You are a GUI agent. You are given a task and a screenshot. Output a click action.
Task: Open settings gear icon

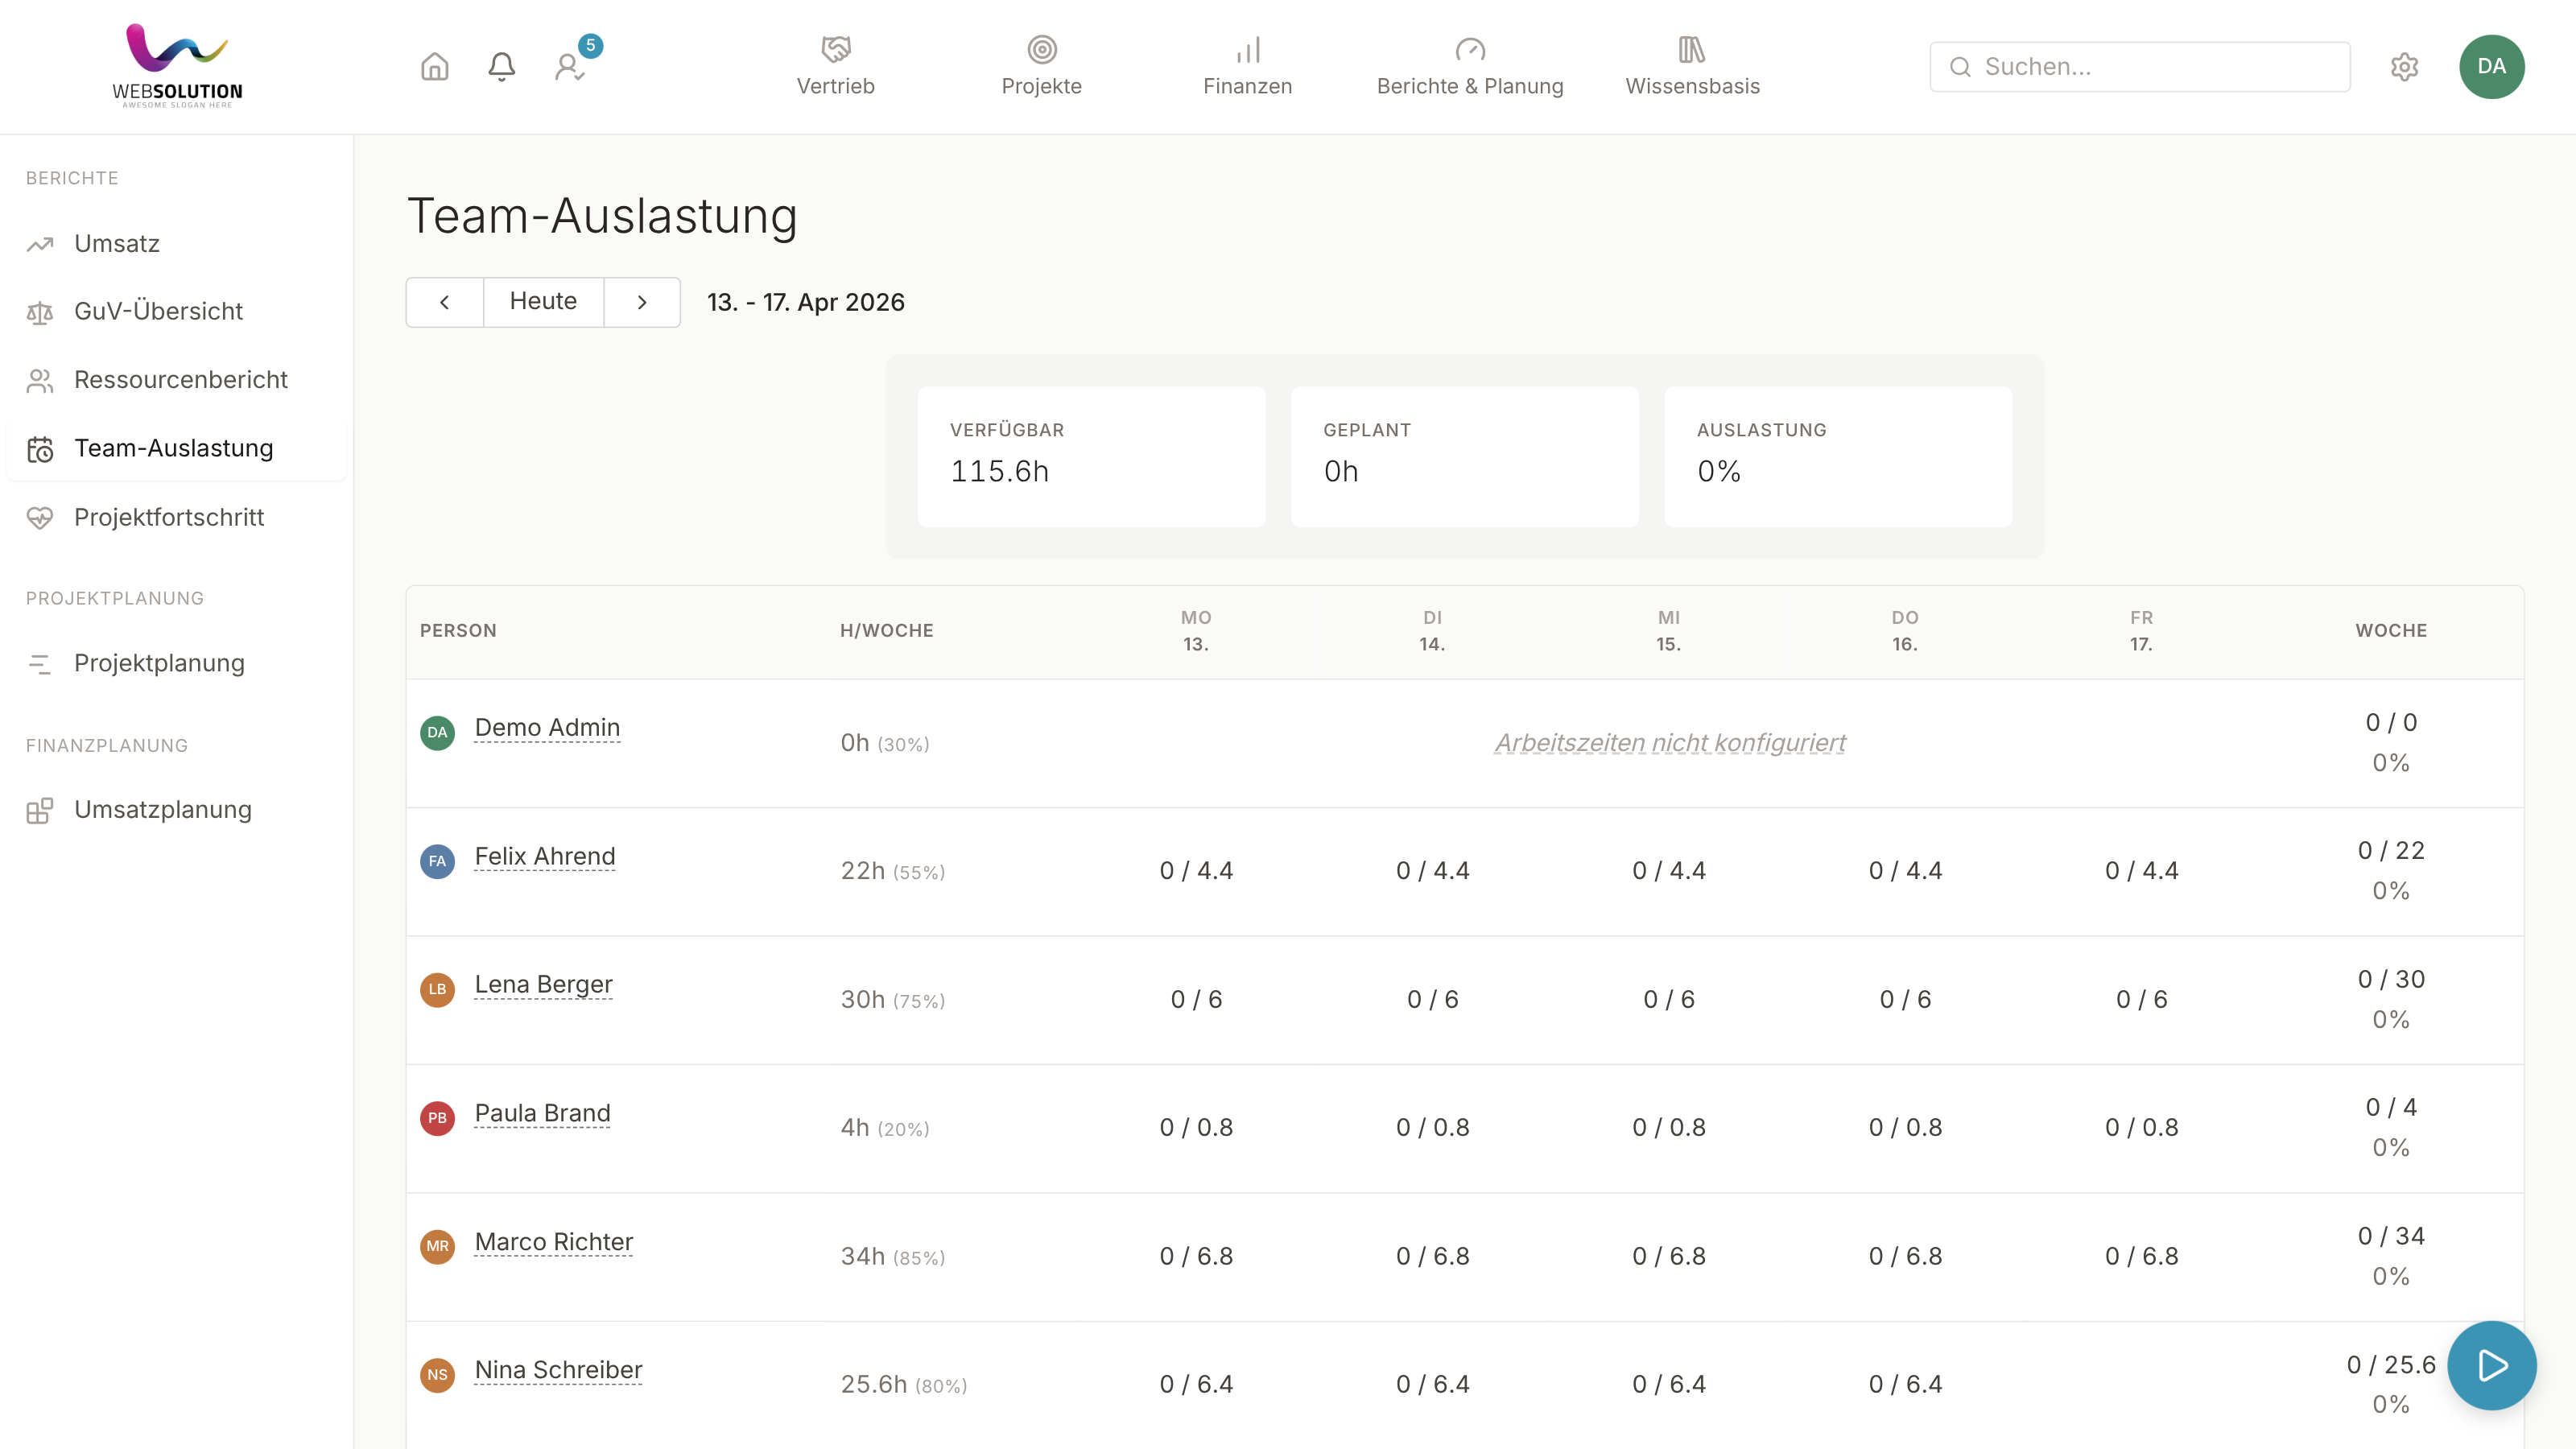coord(2404,67)
